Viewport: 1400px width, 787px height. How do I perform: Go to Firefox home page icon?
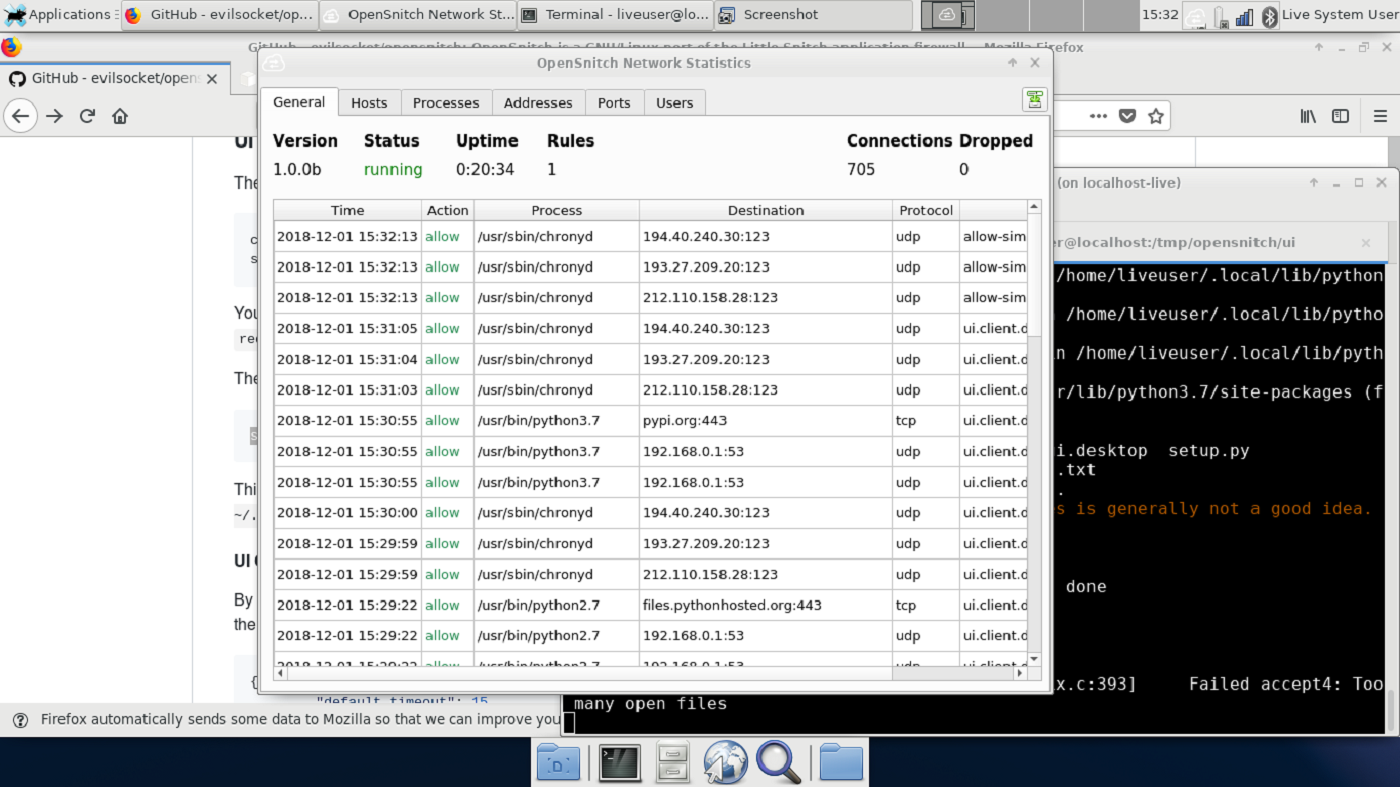[120, 116]
